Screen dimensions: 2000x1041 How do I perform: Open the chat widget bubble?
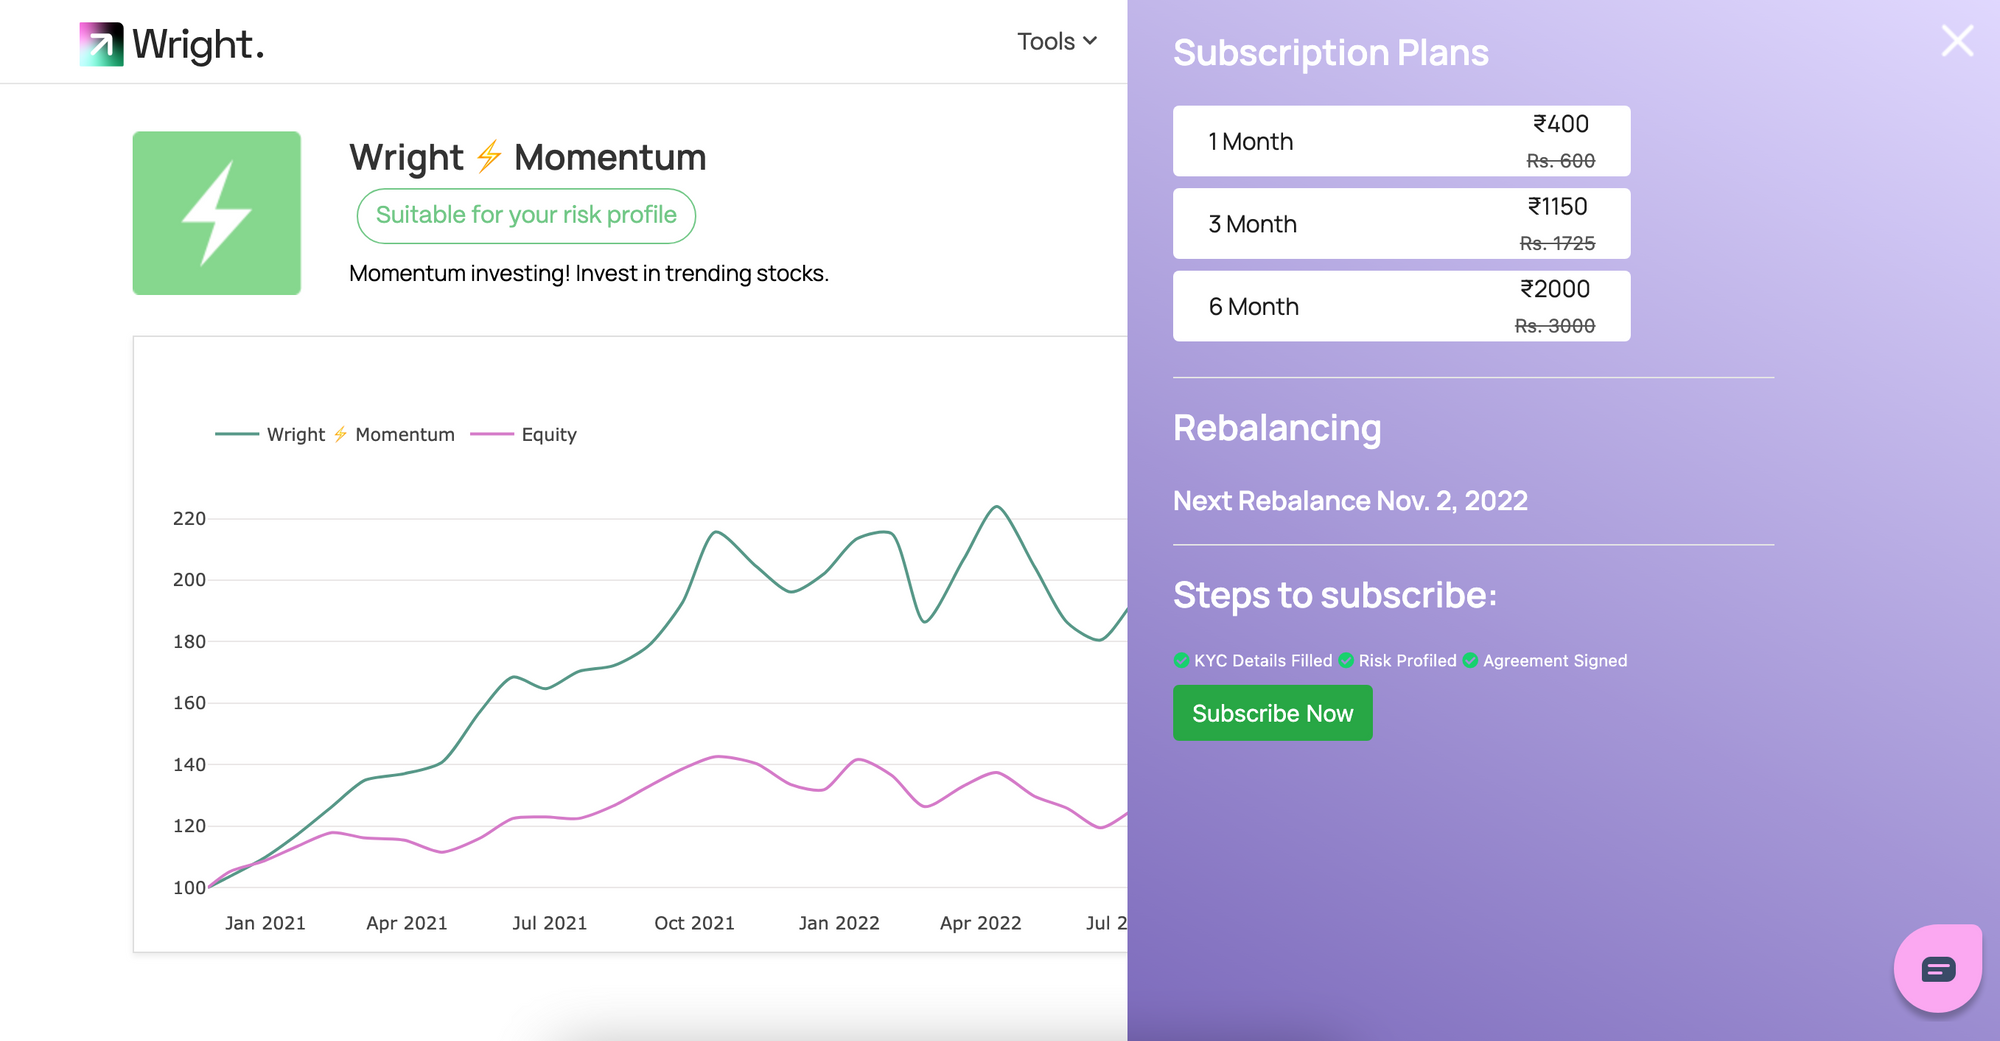point(1937,968)
